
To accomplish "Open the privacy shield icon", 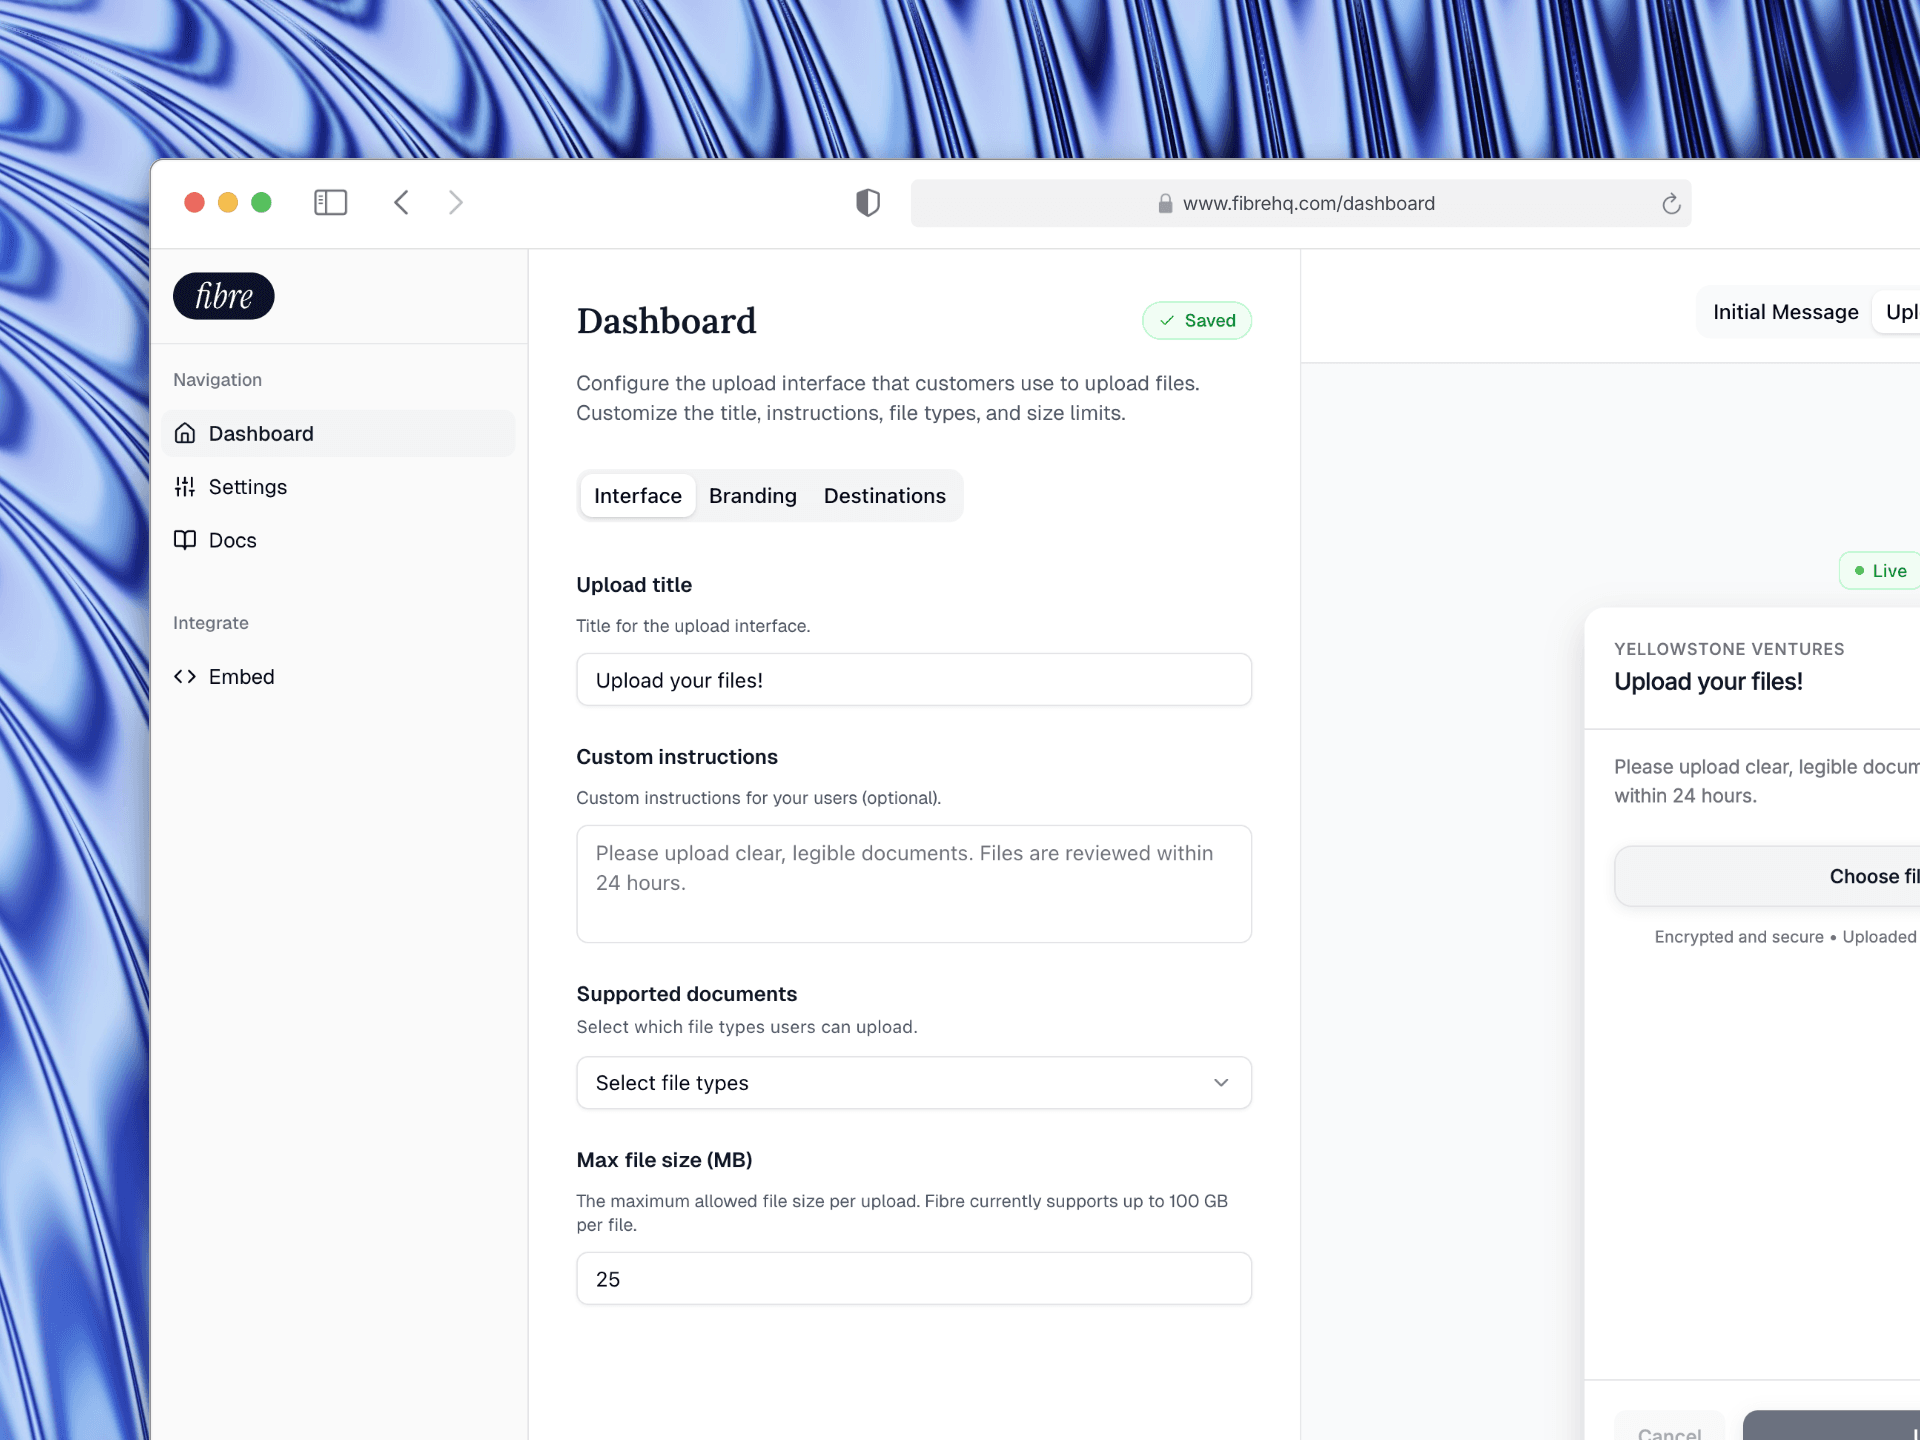I will click(x=867, y=203).
